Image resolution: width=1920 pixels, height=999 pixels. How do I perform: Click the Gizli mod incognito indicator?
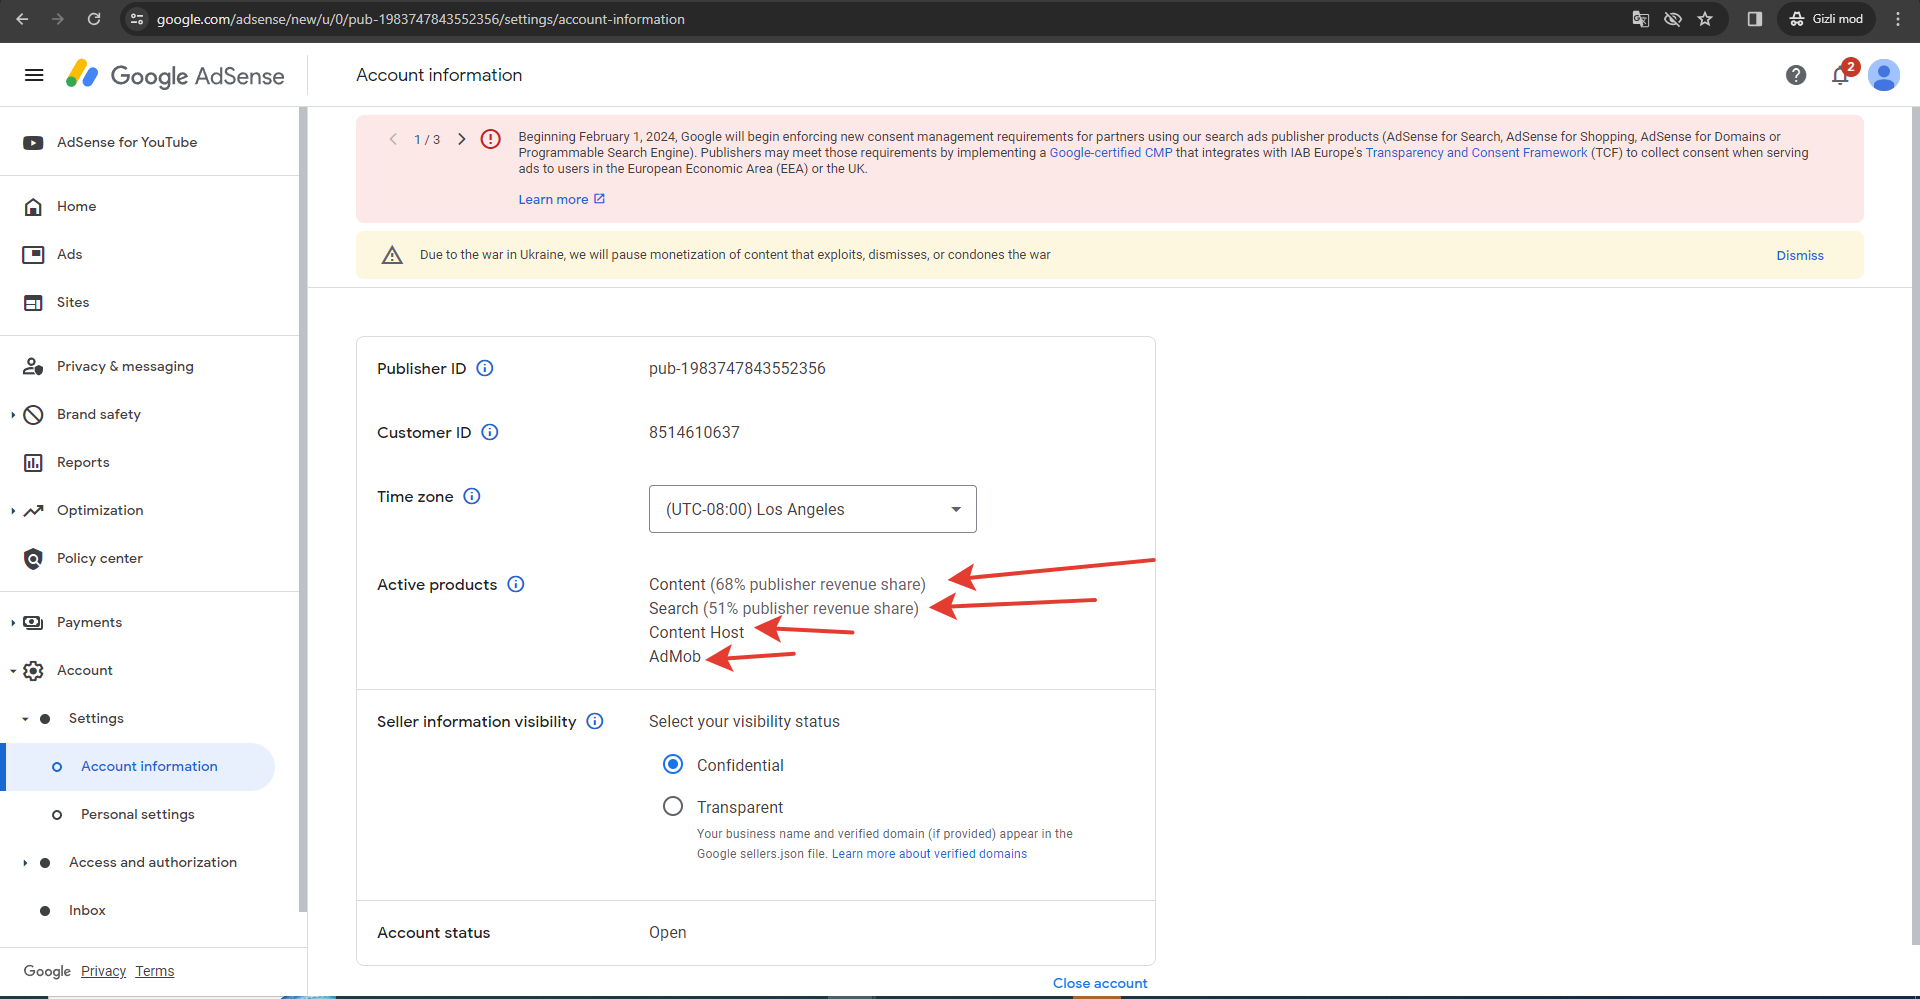click(1826, 19)
